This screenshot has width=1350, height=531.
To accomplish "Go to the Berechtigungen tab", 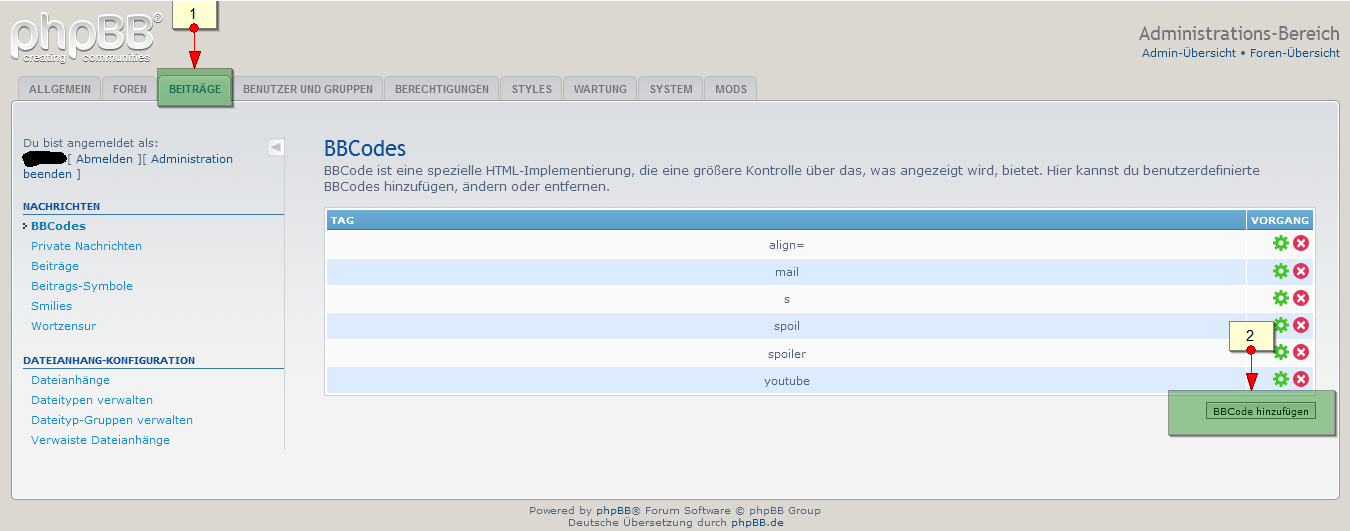I will pos(442,89).
